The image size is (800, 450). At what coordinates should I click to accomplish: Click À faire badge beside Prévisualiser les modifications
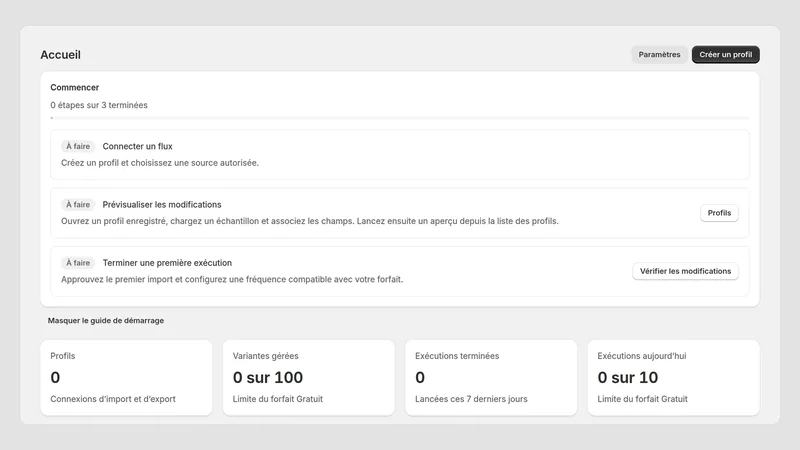[78, 205]
